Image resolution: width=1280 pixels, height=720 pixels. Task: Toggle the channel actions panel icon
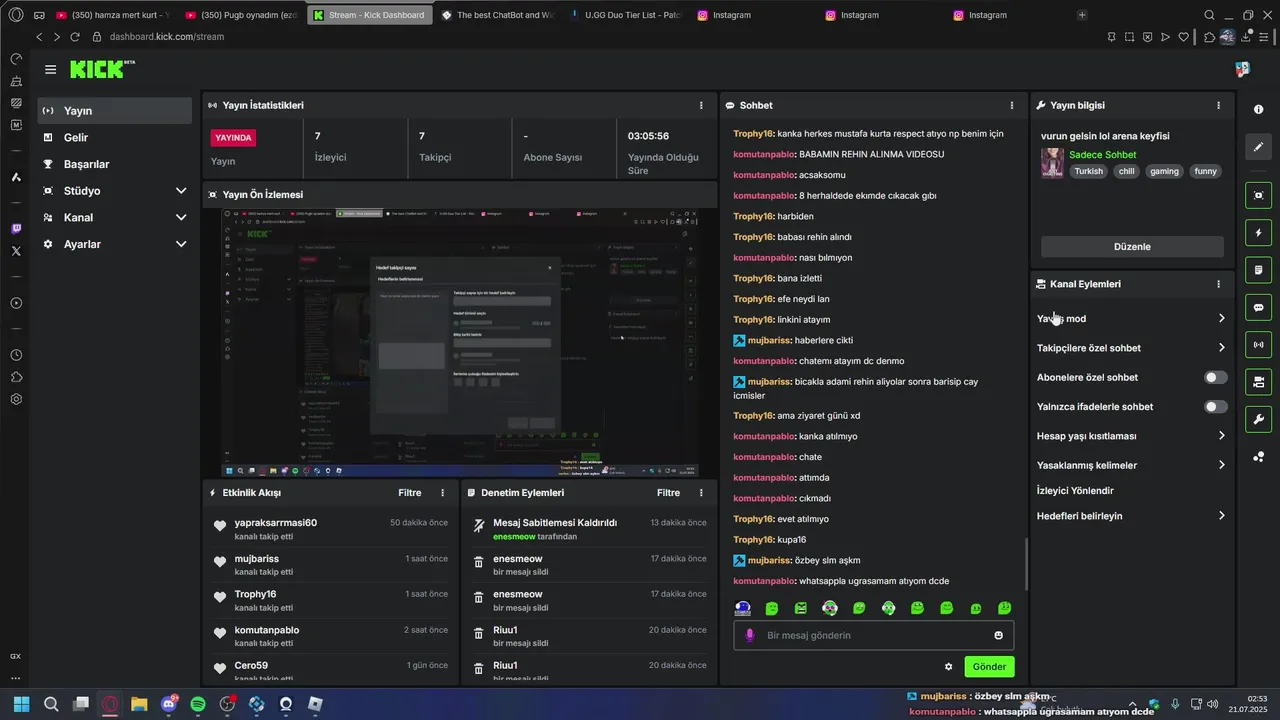point(1258,382)
